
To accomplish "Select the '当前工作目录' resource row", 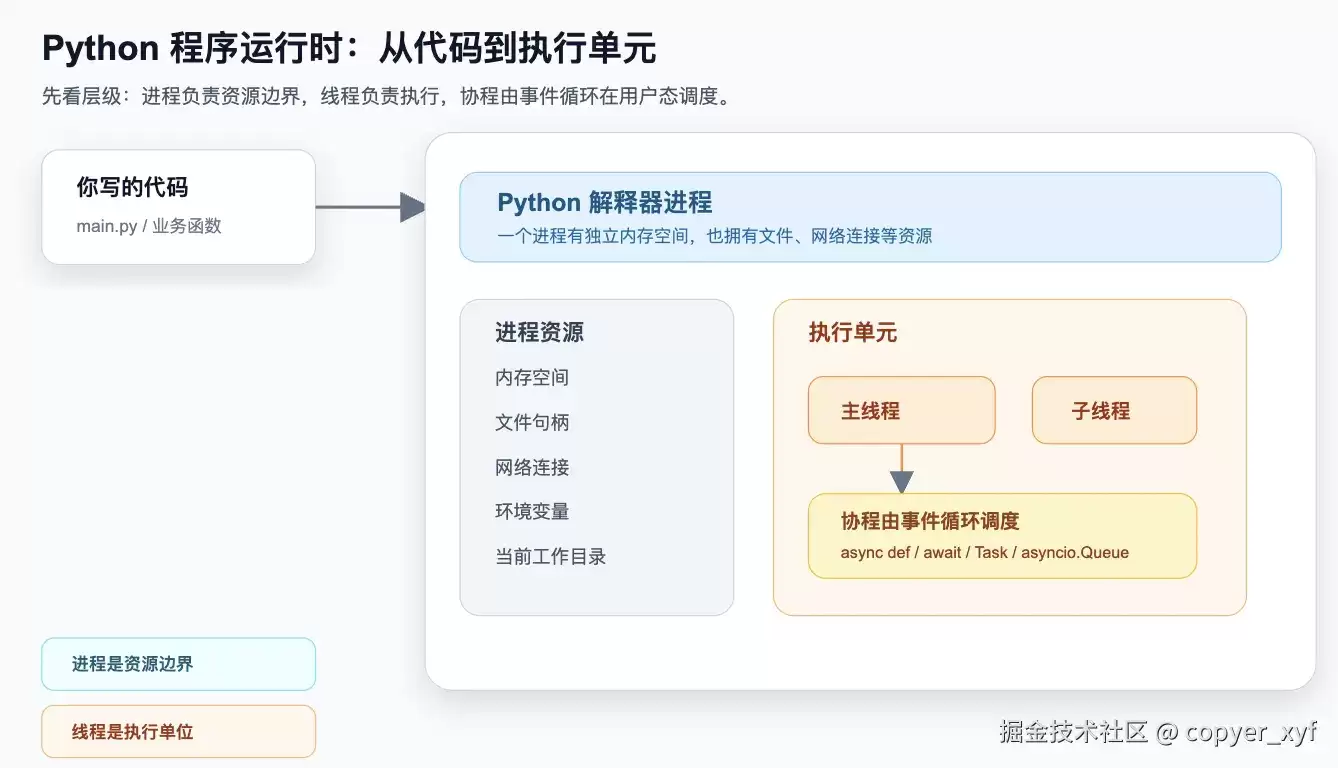I will coord(551,556).
